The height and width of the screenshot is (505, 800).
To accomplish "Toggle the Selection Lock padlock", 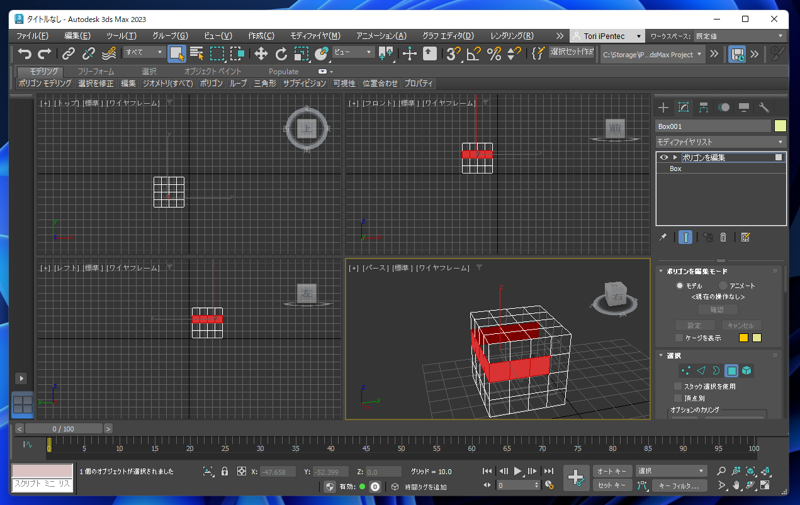I will tap(224, 471).
